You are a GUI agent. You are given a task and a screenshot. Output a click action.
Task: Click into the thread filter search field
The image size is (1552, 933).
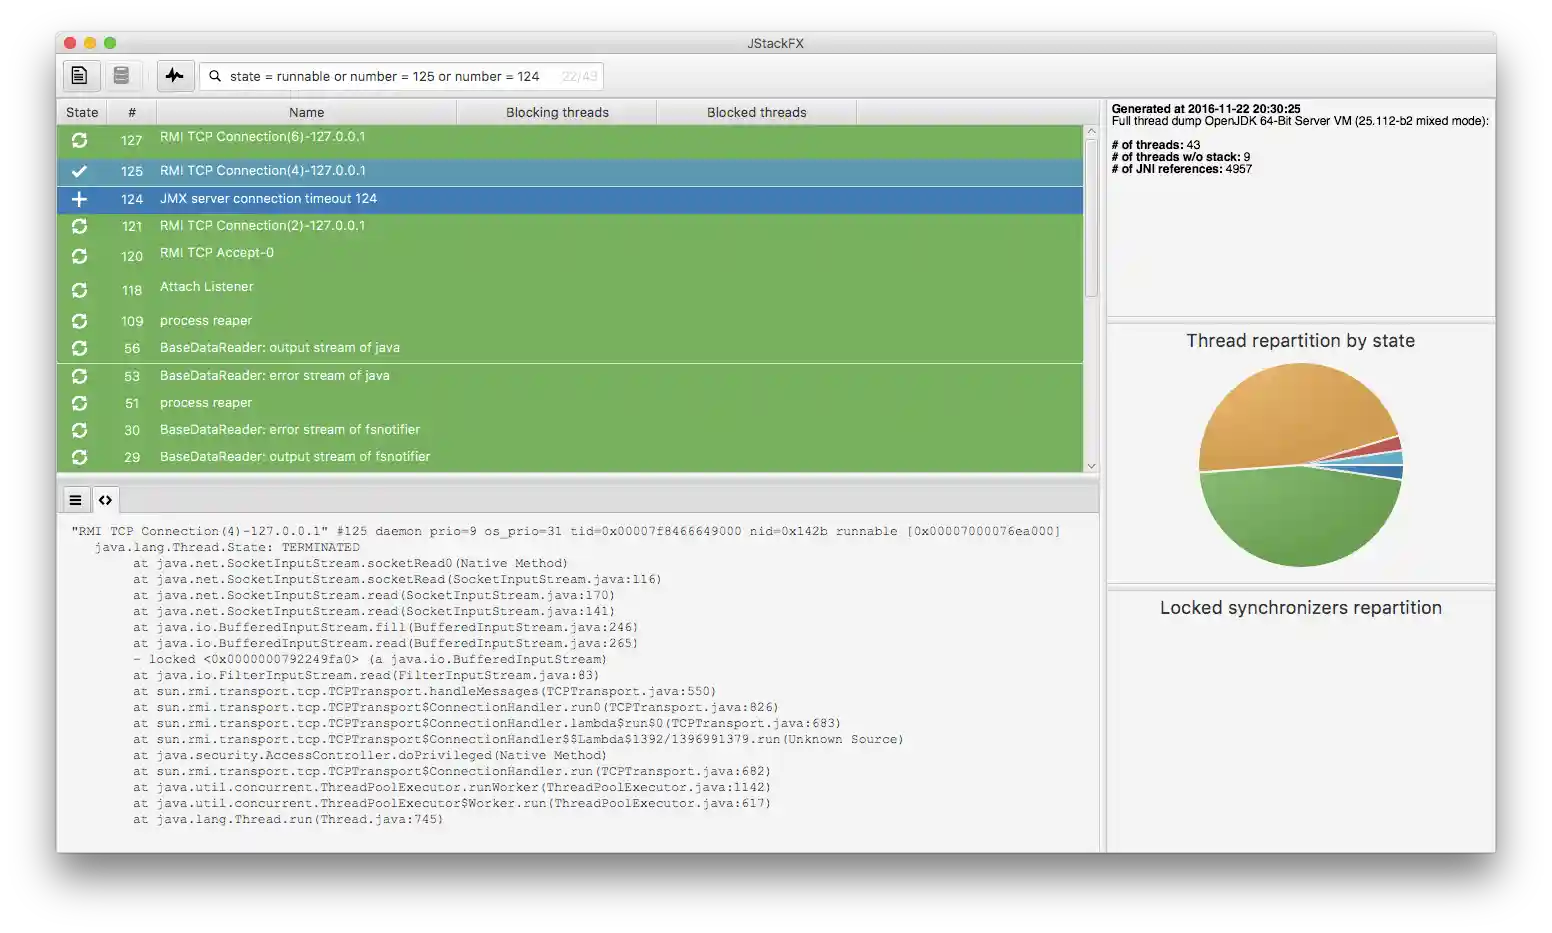click(400, 76)
